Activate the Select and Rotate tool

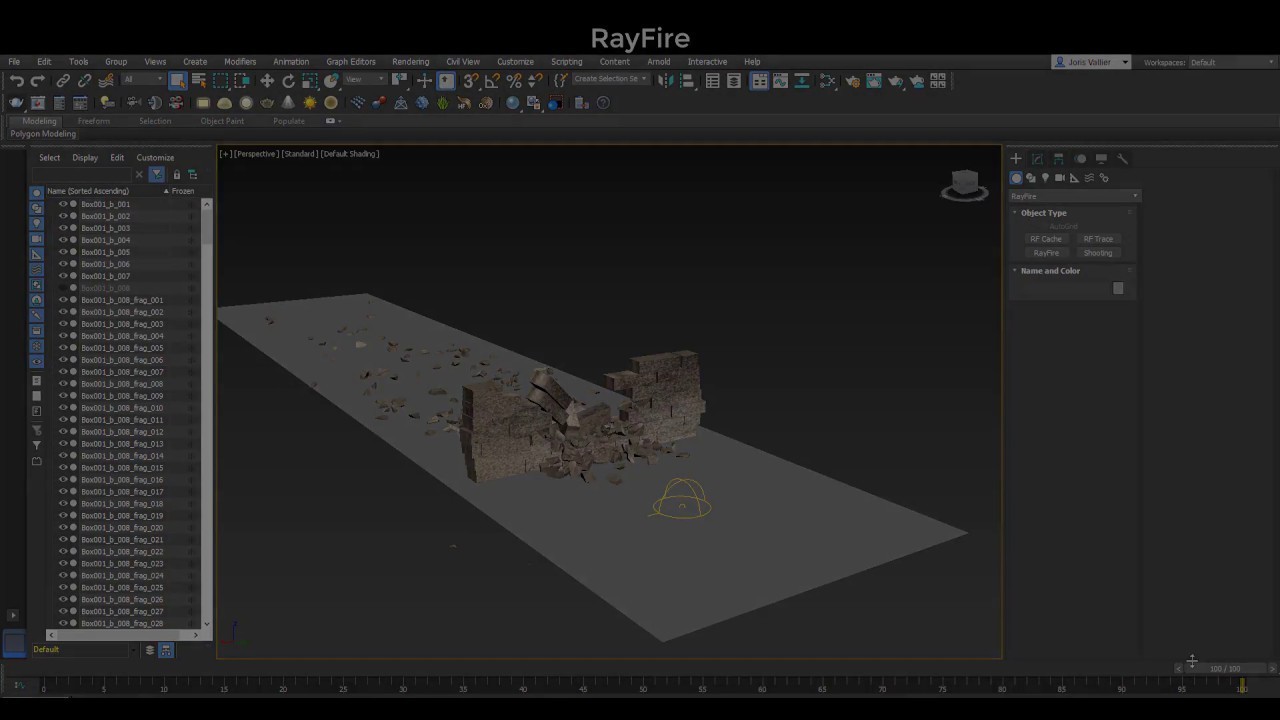point(289,81)
